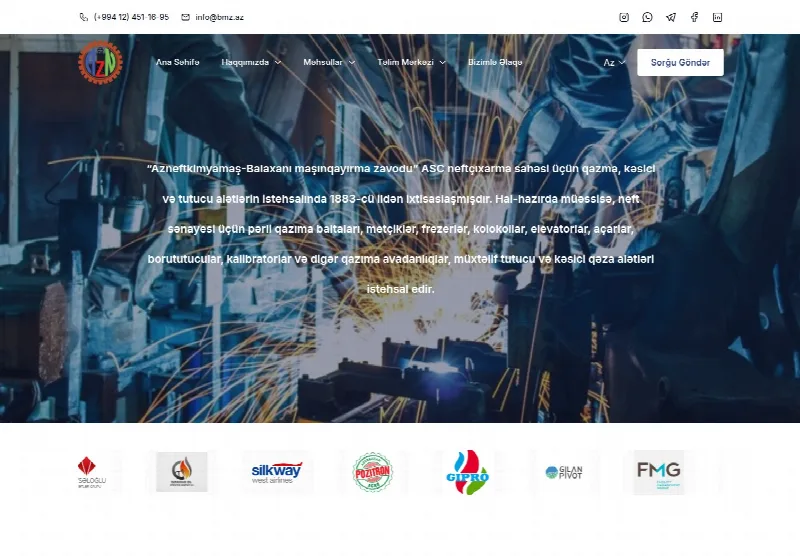Click the BMZ gear logo
Image resolution: width=800 pixels, height=556 pixels.
(101, 62)
